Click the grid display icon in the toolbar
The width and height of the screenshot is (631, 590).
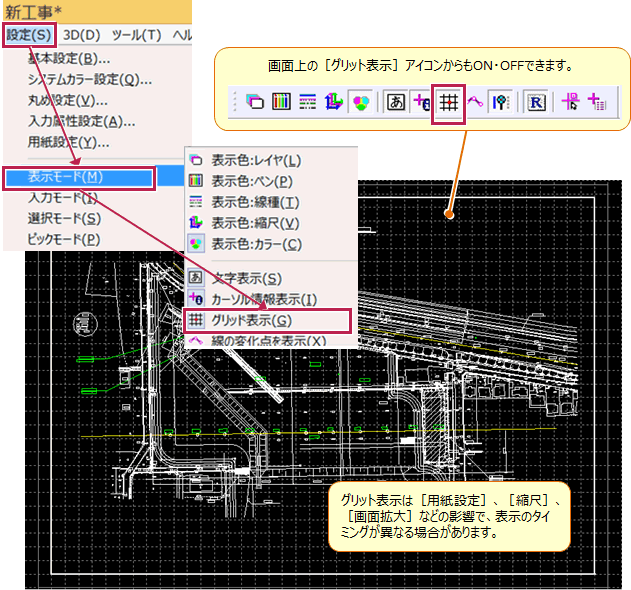pos(449,103)
